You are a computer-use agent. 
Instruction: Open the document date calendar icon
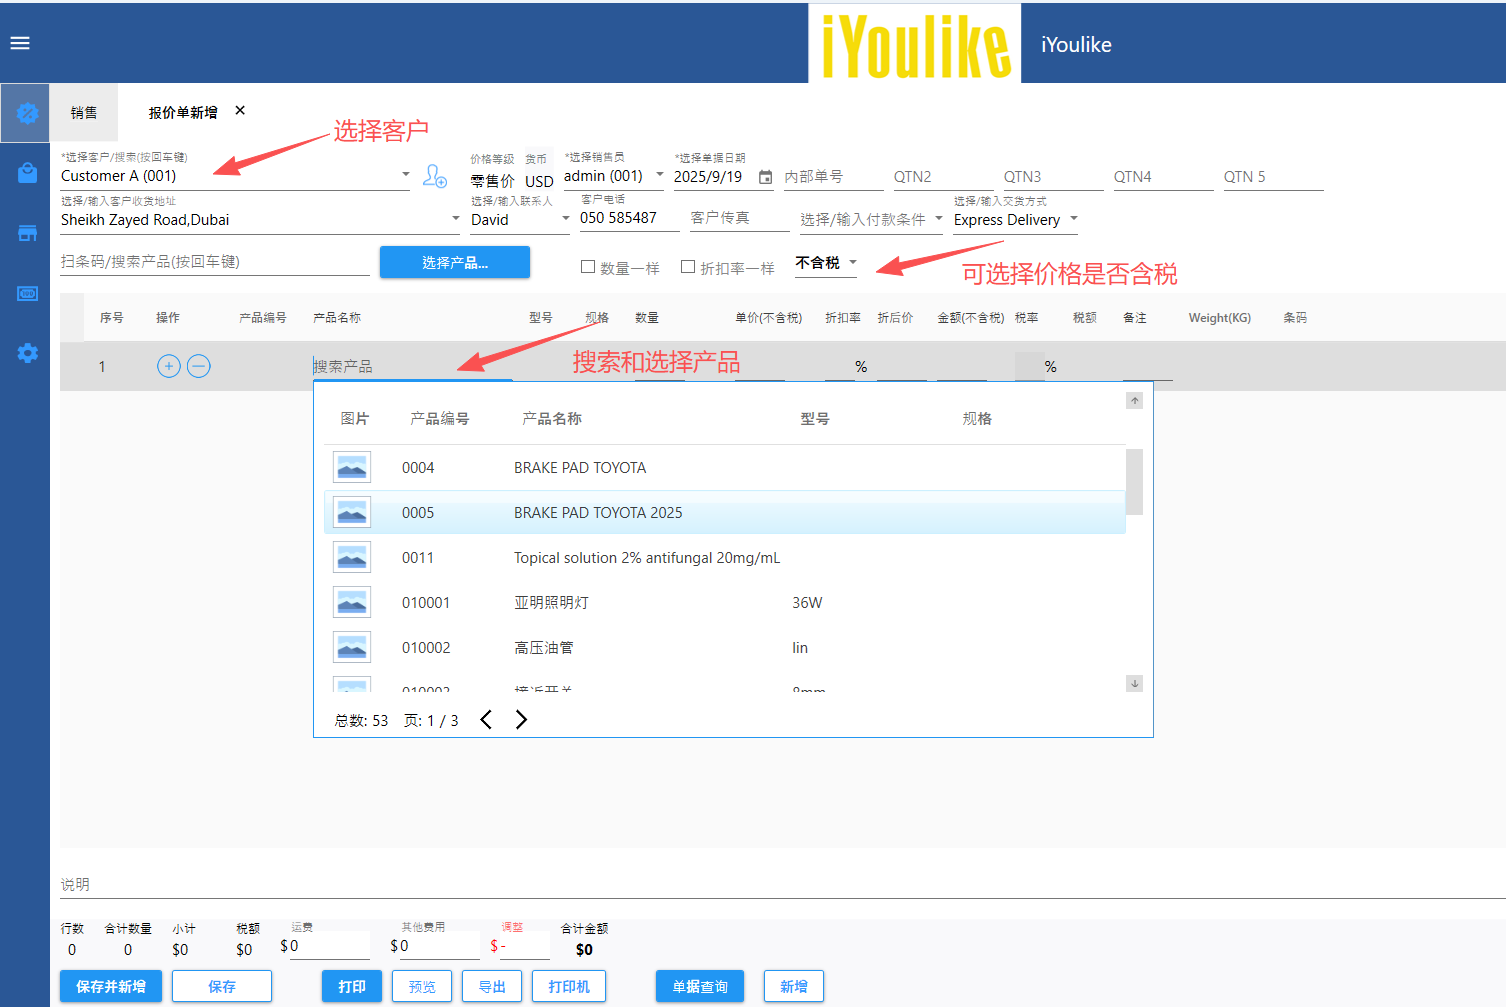pyautogui.click(x=765, y=177)
